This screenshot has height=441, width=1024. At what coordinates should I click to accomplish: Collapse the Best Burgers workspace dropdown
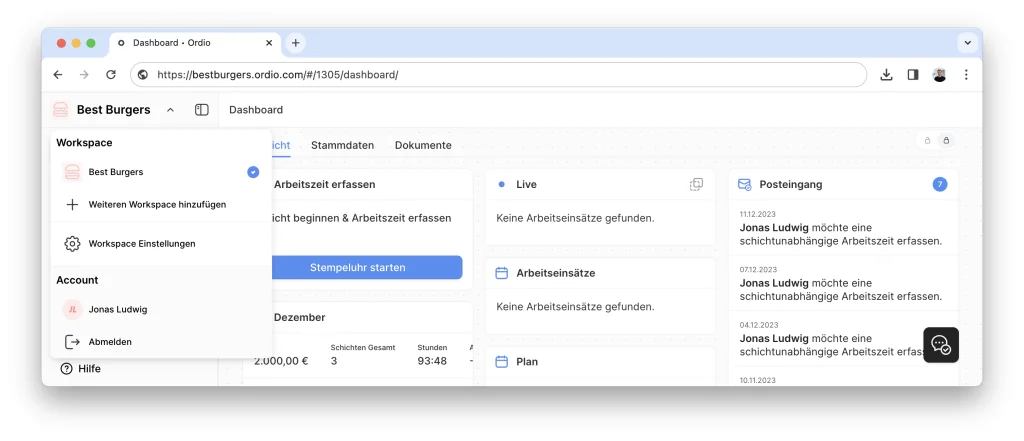tap(170, 110)
